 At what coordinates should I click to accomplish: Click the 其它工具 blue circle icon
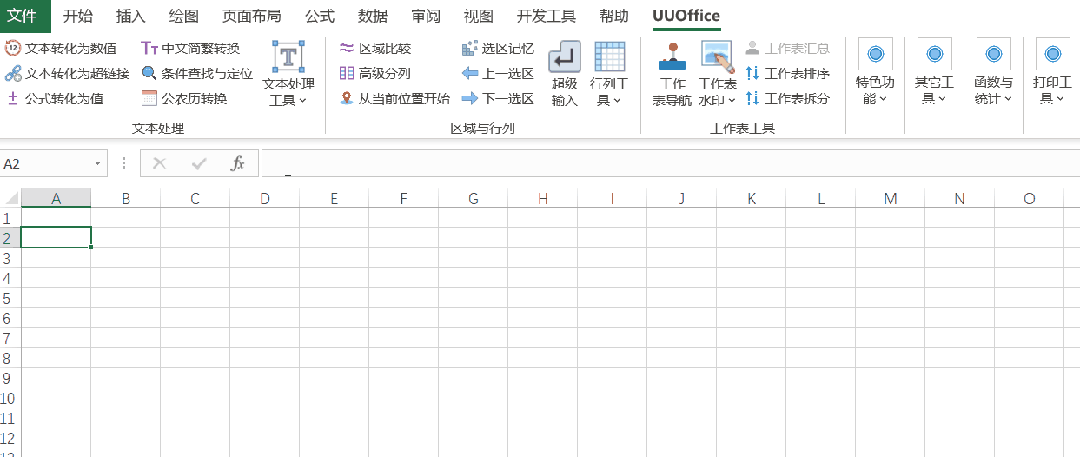(935, 54)
